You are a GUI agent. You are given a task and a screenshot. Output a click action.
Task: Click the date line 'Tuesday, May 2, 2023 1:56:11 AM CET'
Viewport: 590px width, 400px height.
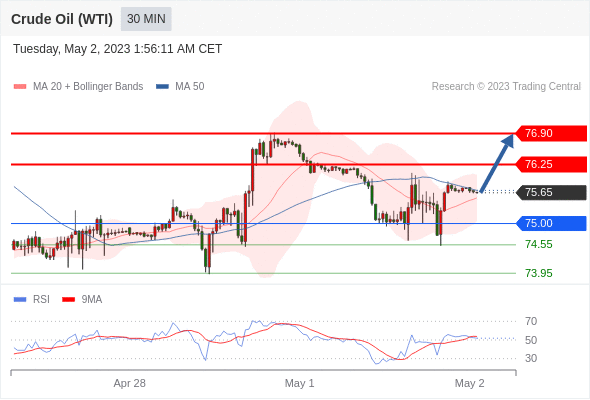[117, 49]
